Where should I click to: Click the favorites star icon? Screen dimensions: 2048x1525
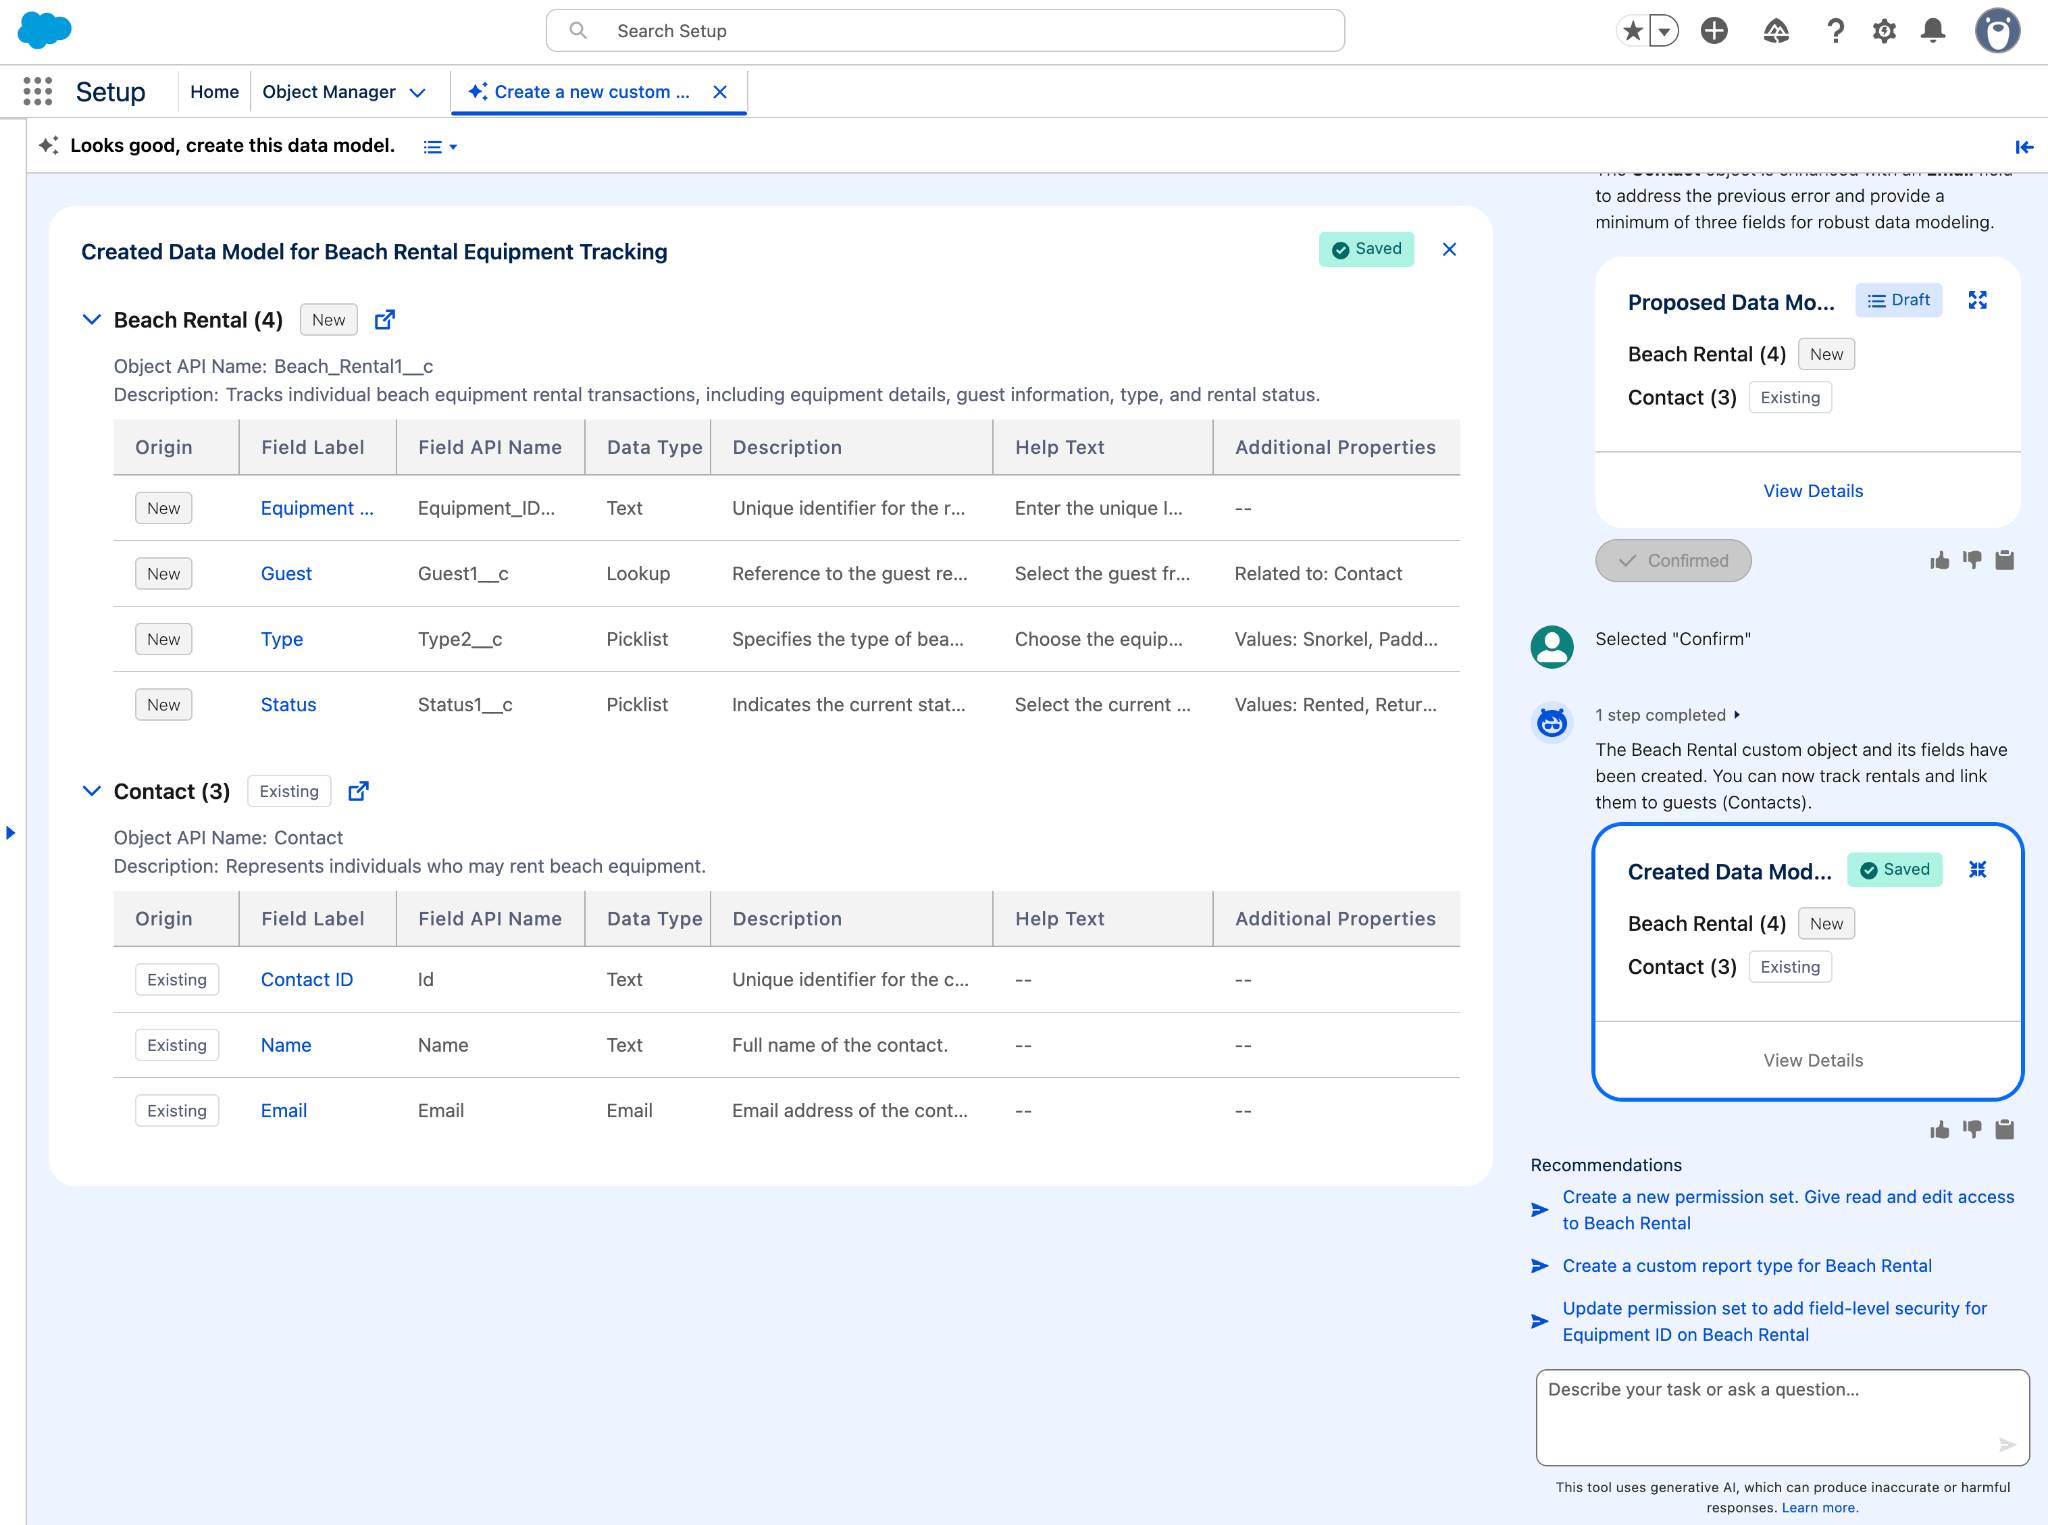tap(1633, 31)
